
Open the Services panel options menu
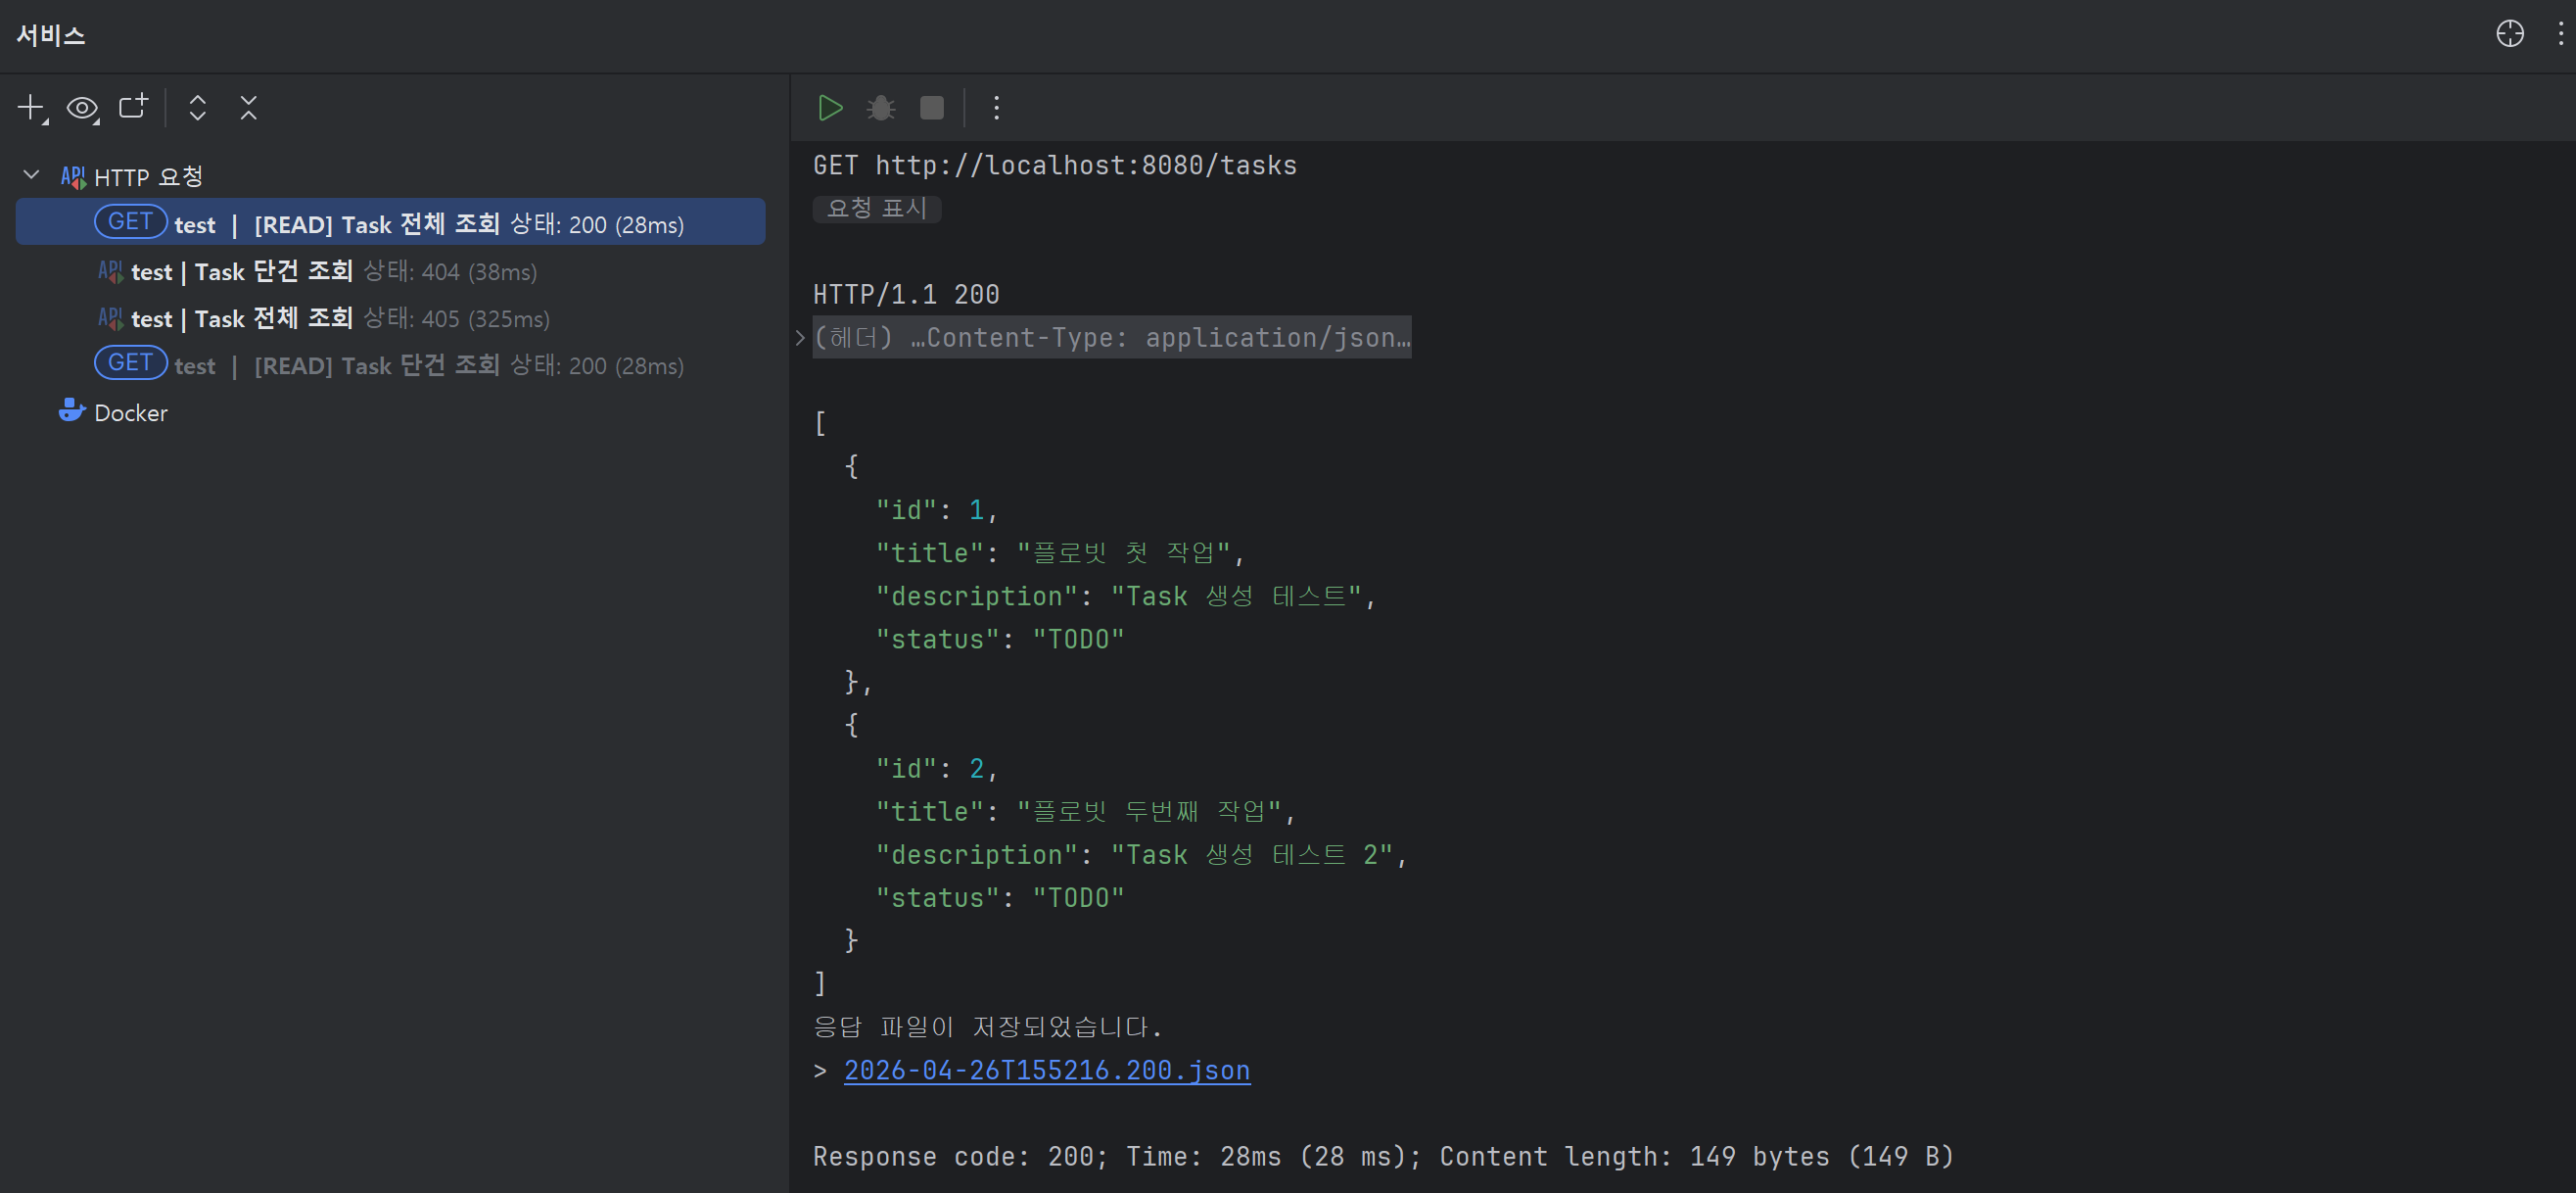[2561, 34]
